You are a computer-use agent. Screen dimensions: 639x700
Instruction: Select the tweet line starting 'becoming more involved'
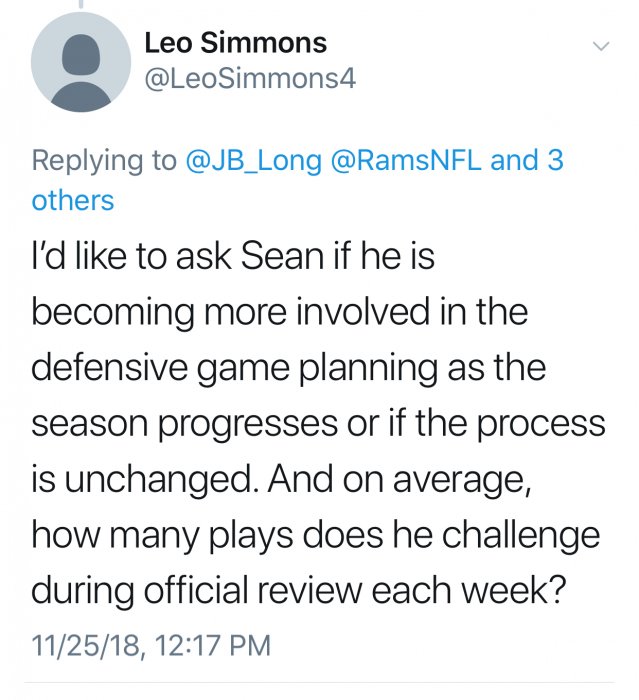[x=280, y=312]
